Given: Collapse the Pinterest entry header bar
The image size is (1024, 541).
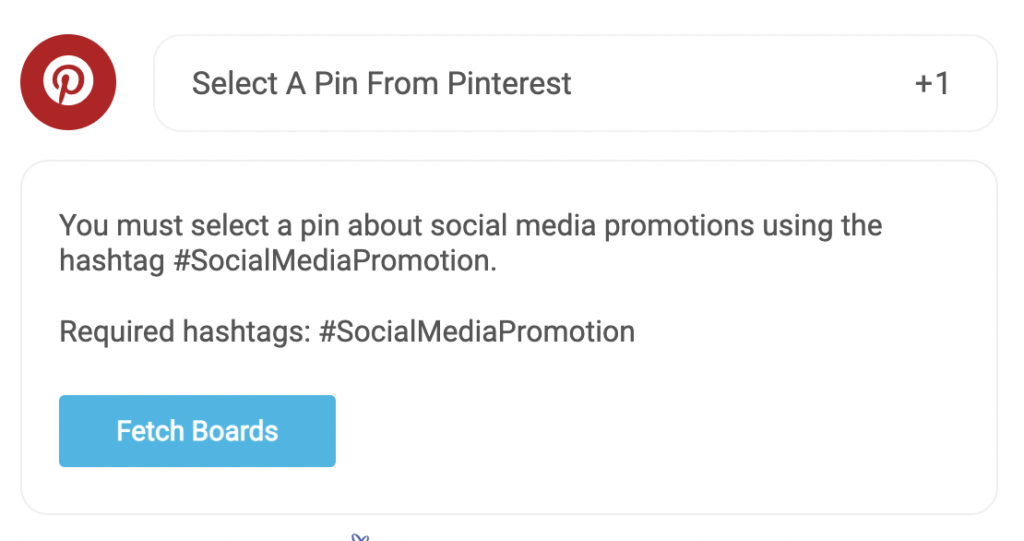Looking at the screenshot, I should 575,83.
